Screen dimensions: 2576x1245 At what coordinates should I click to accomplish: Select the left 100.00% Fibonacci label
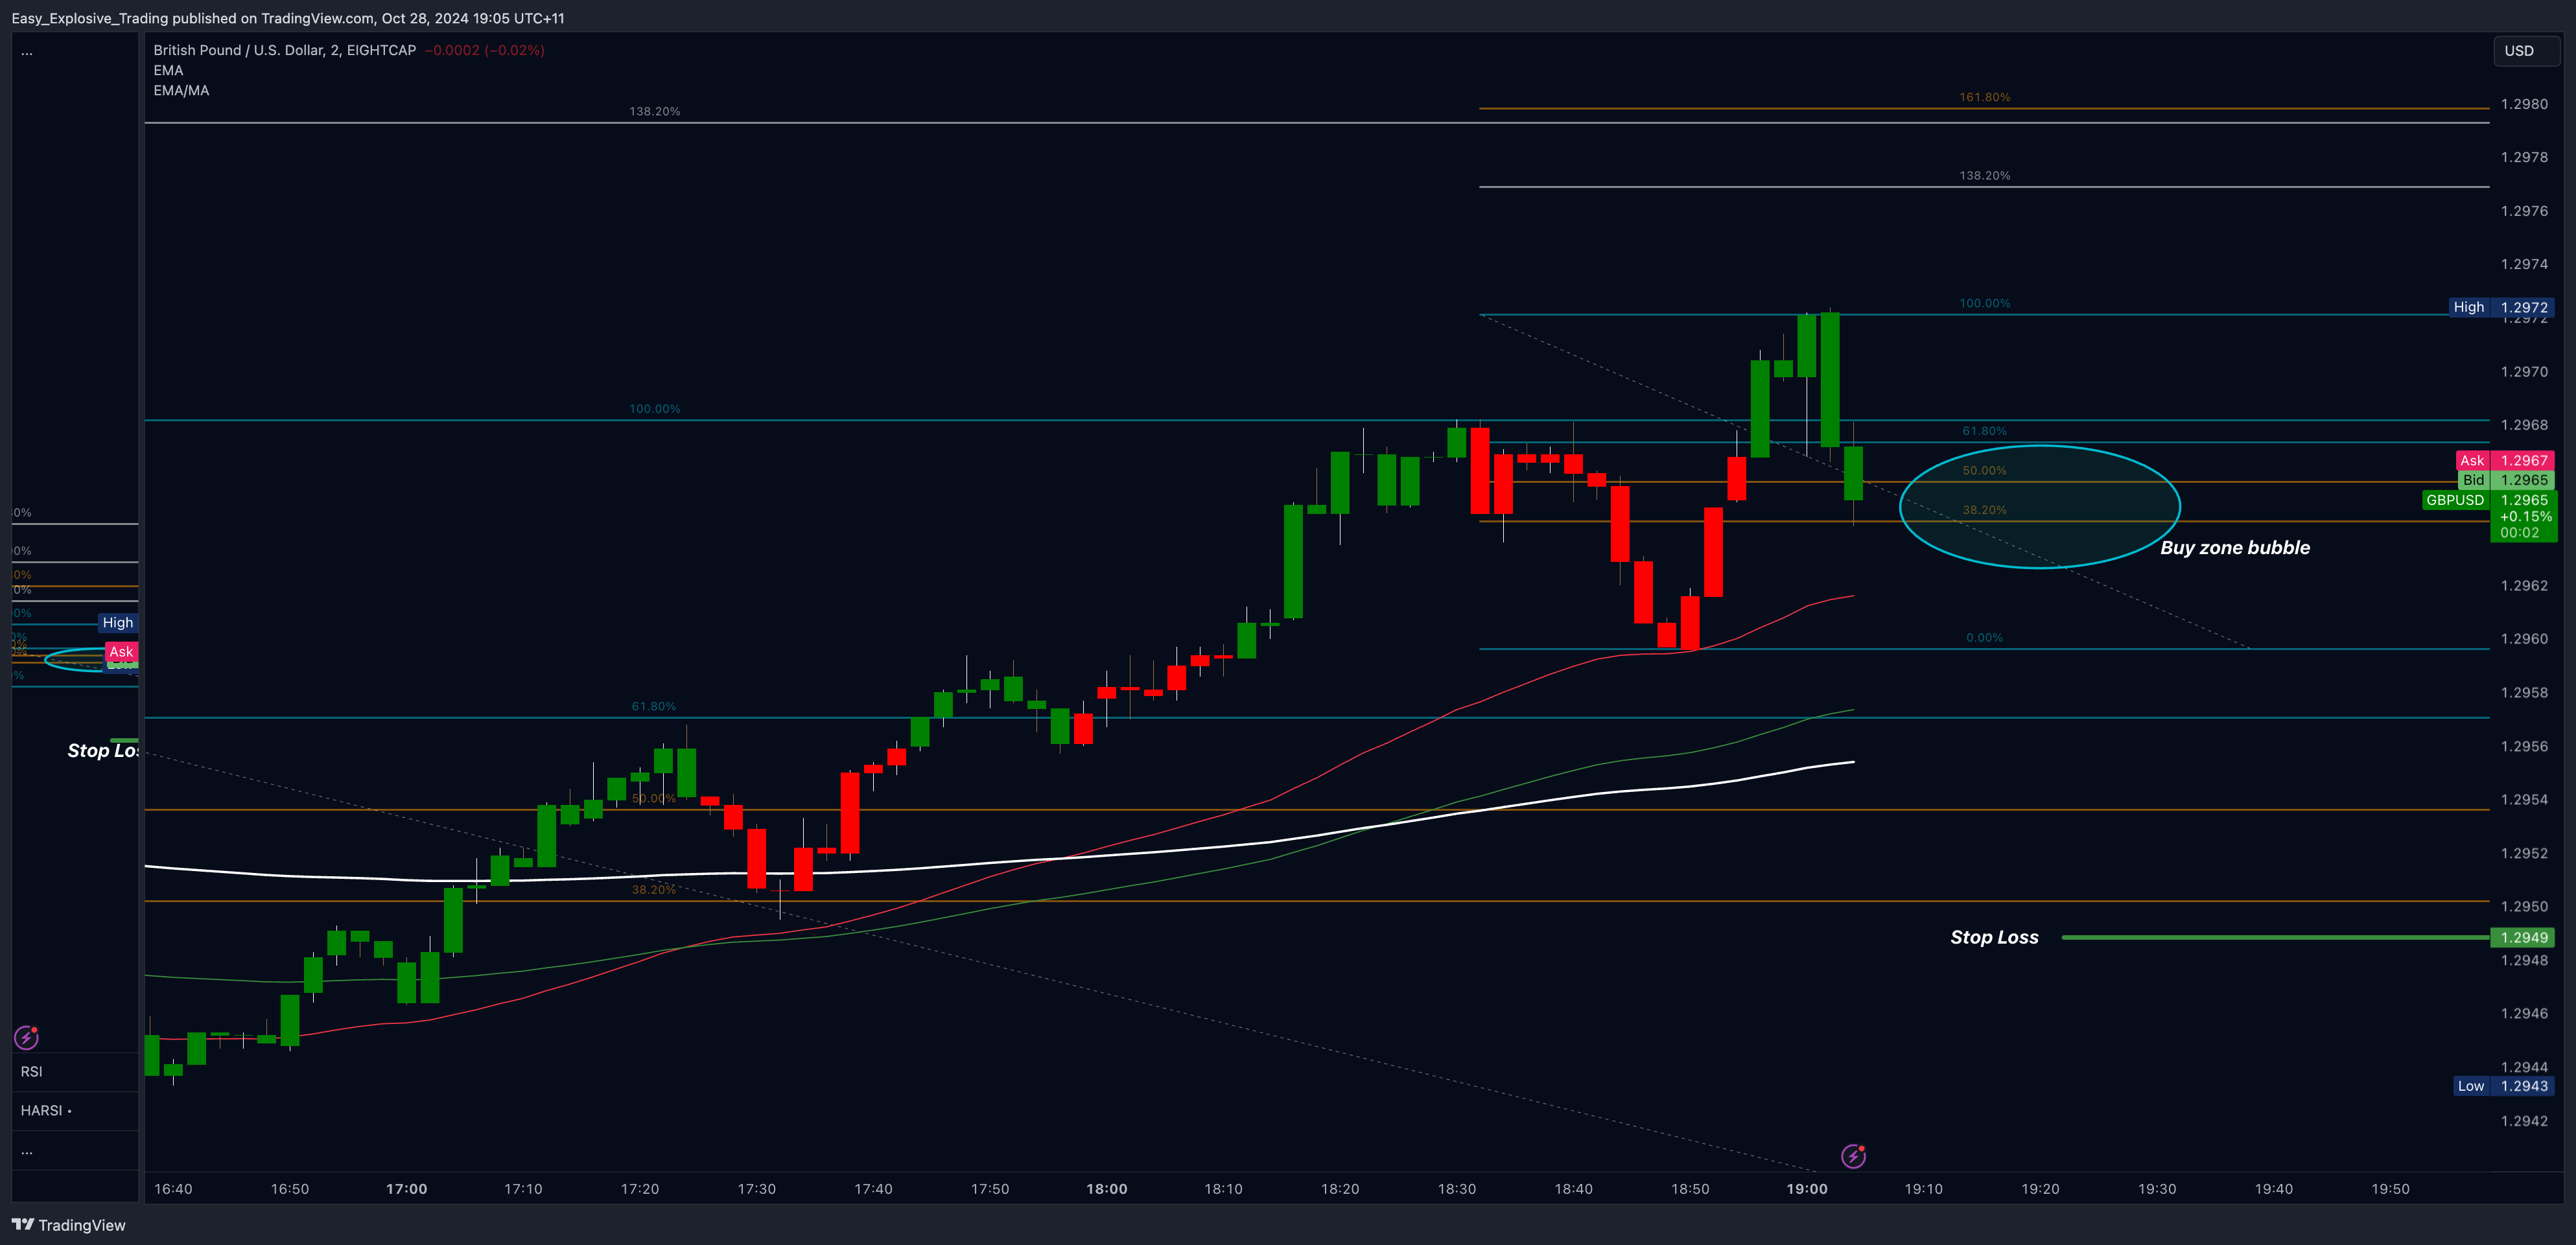pyautogui.click(x=654, y=409)
